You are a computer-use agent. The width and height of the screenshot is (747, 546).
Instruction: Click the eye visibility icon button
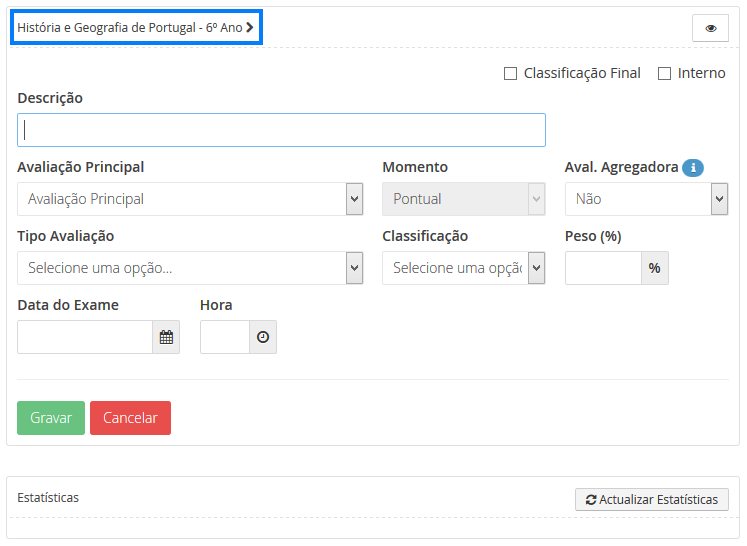(x=710, y=28)
